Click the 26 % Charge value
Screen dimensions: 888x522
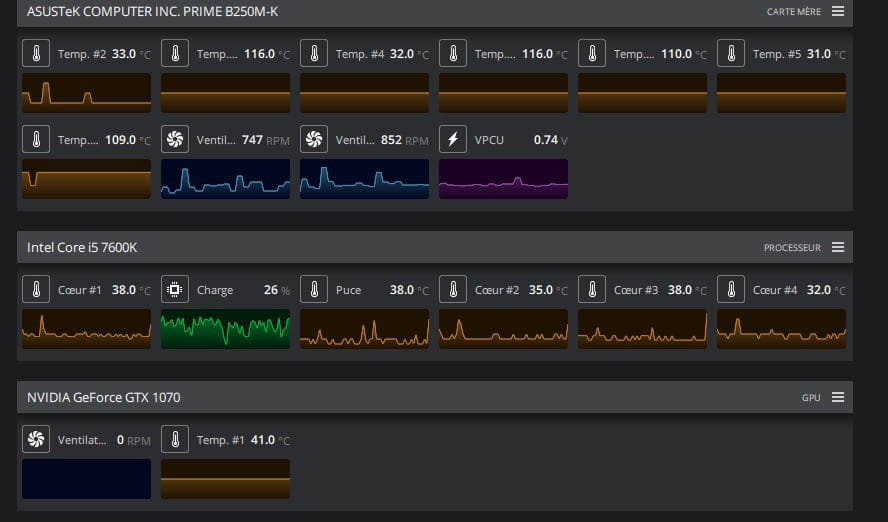point(276,290)
